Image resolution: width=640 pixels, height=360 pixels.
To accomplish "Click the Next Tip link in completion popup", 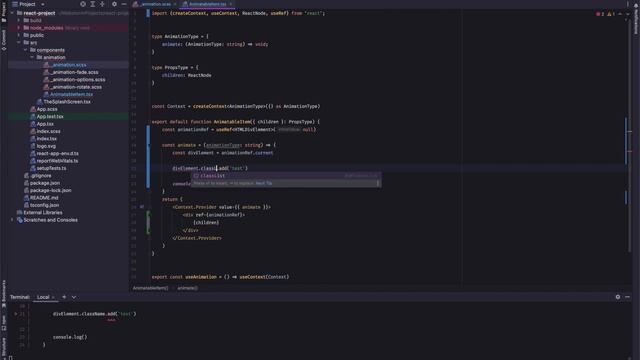I will tap(264, 183).
